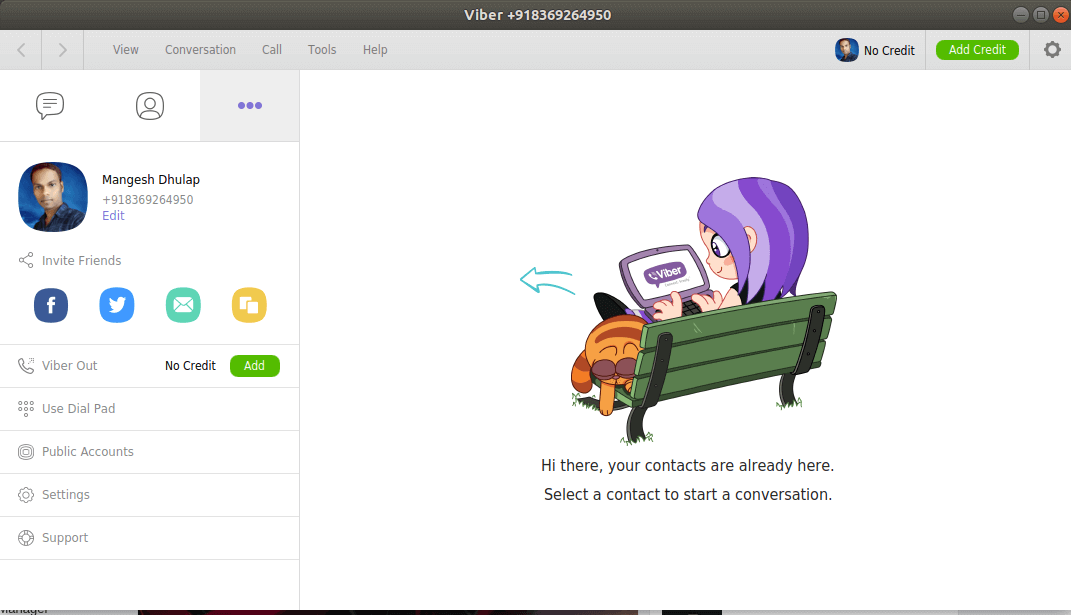The width and height of the screenshot is (1071, 615).
Task: Invite friends via Facebook icon
Action: pos(51,305)
